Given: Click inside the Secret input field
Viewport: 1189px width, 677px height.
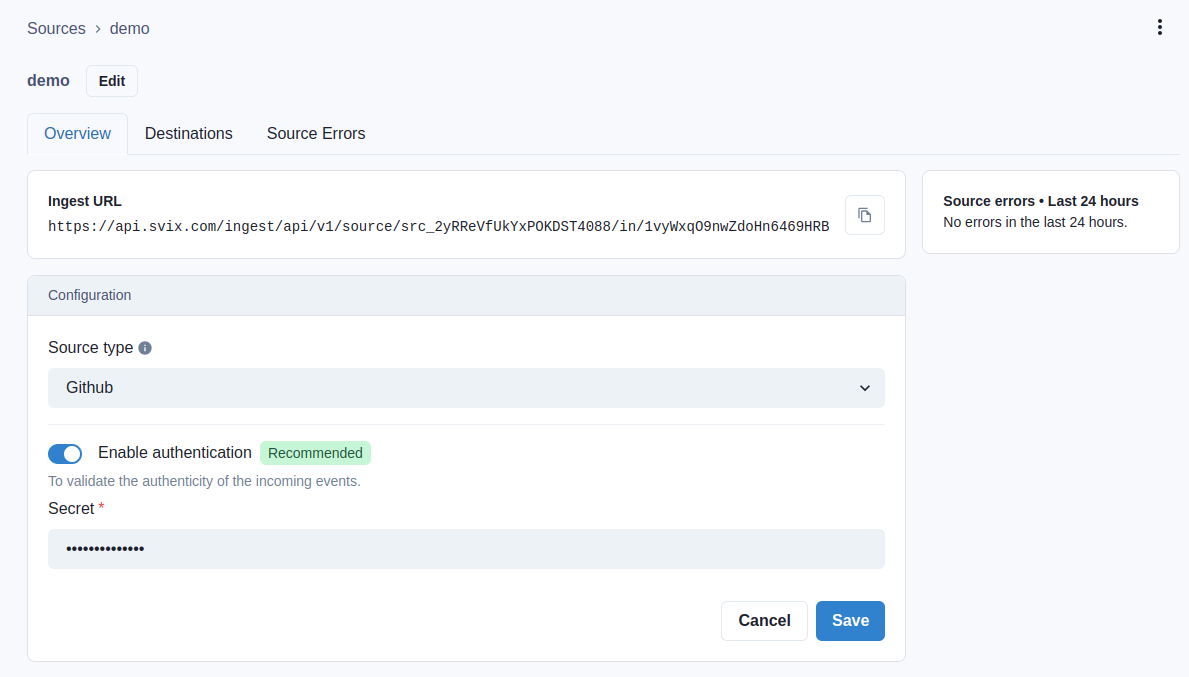Looking at the screenshot, I should pos(466,548).
